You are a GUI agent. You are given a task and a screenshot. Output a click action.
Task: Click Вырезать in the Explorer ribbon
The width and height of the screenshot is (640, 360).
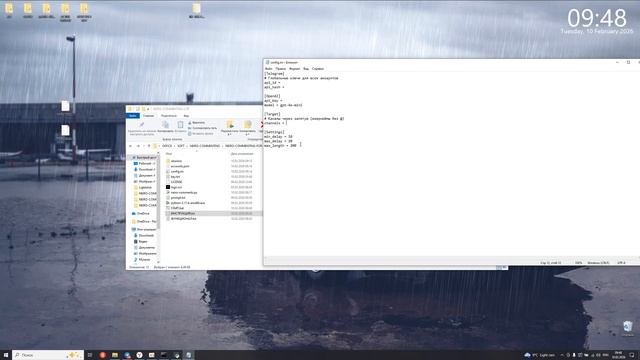pyautogui.click(x=196, y=122)
